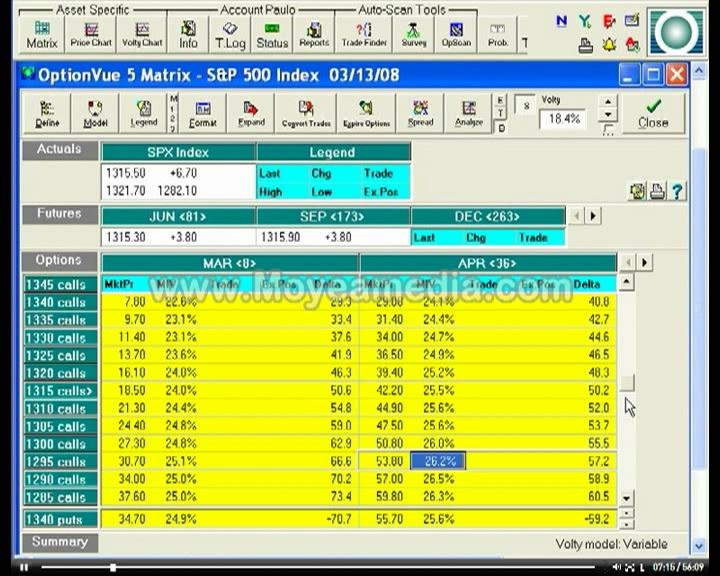720x576 pixels.
Task: Open the Expire Options tool
Action: click(x=366, y=113)
